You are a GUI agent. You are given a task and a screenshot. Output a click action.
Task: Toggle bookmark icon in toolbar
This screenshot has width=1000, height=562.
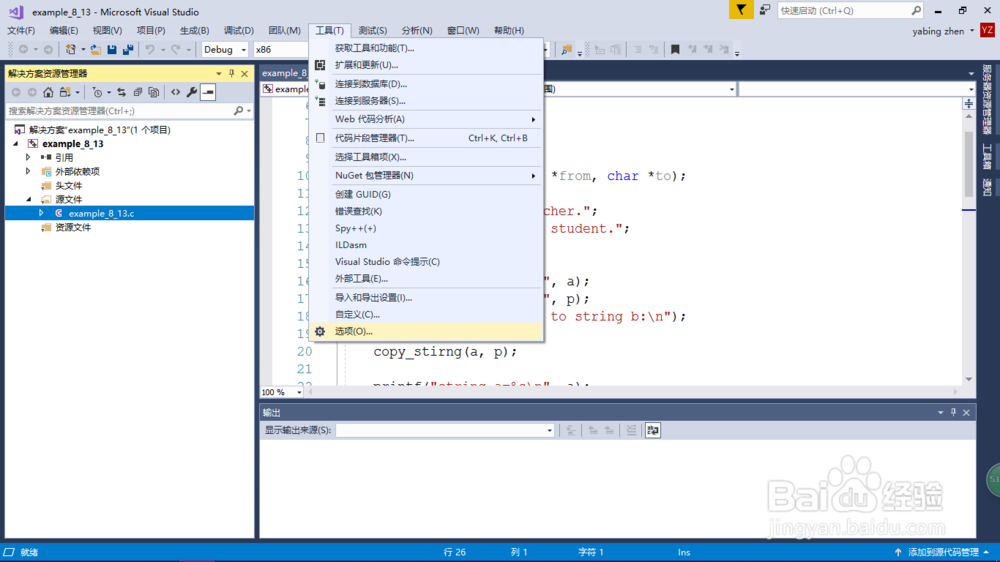pos(675,49)
